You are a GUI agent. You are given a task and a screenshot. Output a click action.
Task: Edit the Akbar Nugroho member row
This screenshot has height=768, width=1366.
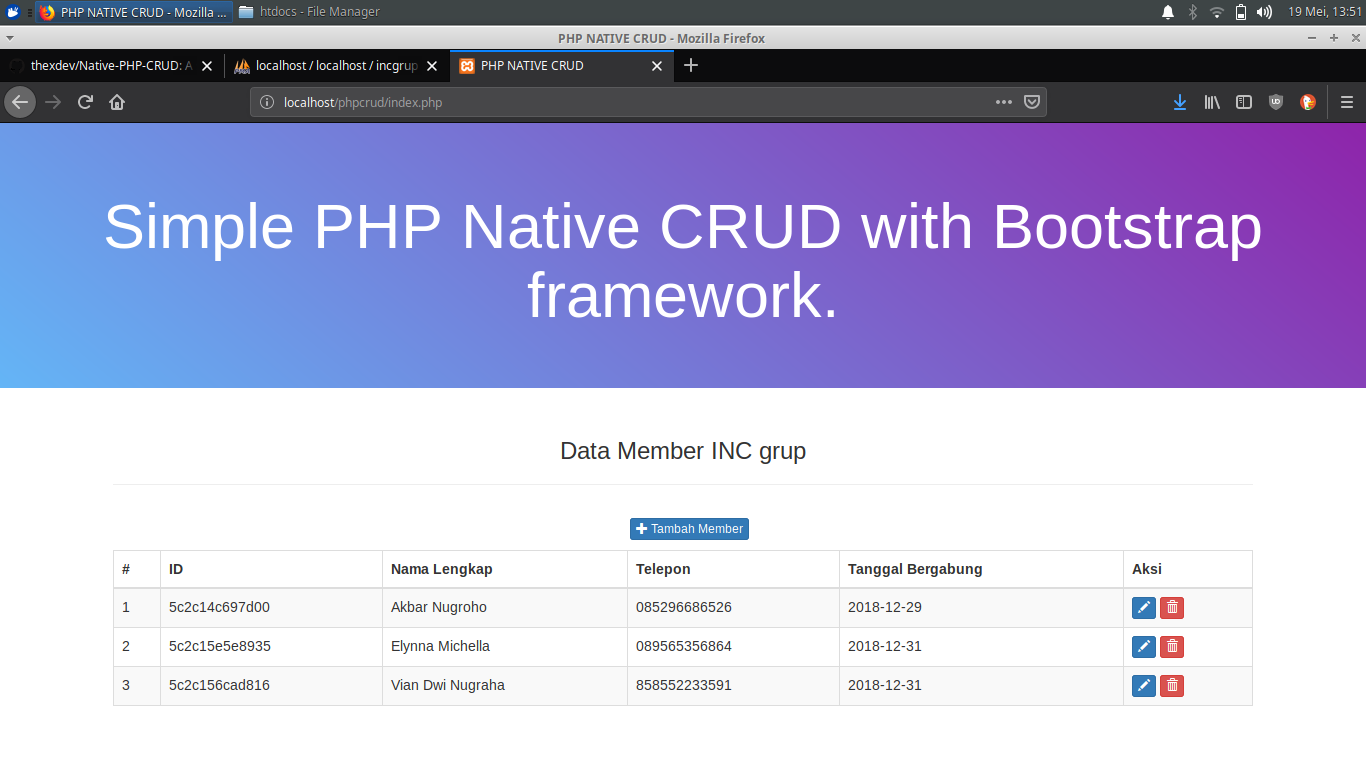(1143, 608)
